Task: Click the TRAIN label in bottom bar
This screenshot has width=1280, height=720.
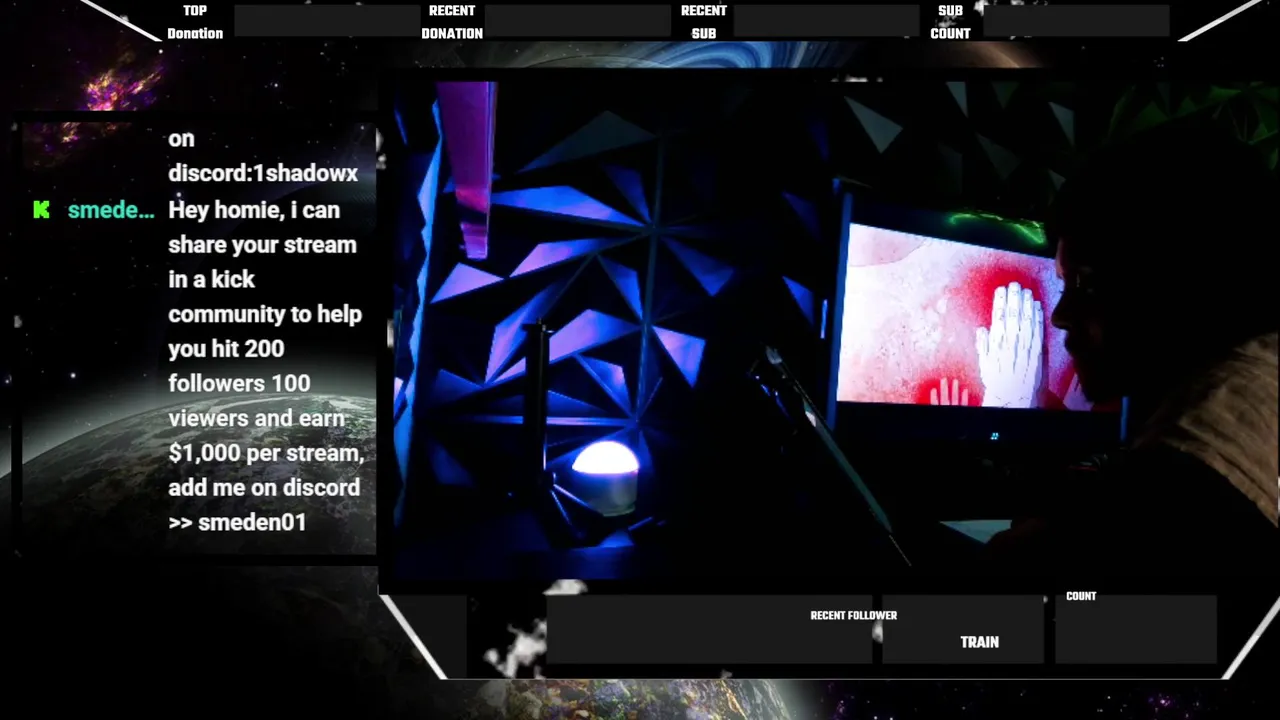Action: (979, 642)
